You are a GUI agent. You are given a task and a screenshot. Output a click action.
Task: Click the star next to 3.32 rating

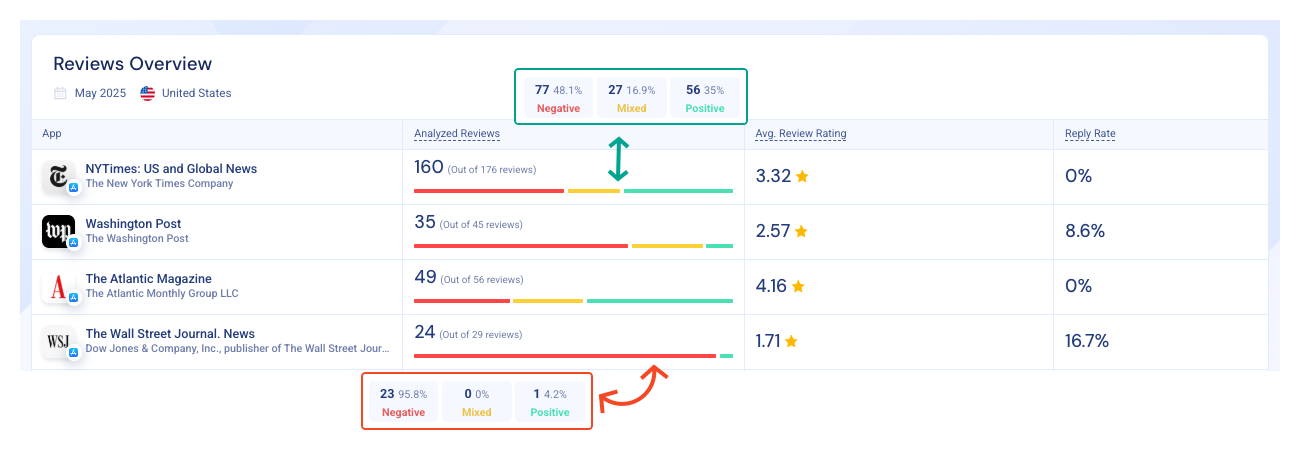(x=802, y=177)
